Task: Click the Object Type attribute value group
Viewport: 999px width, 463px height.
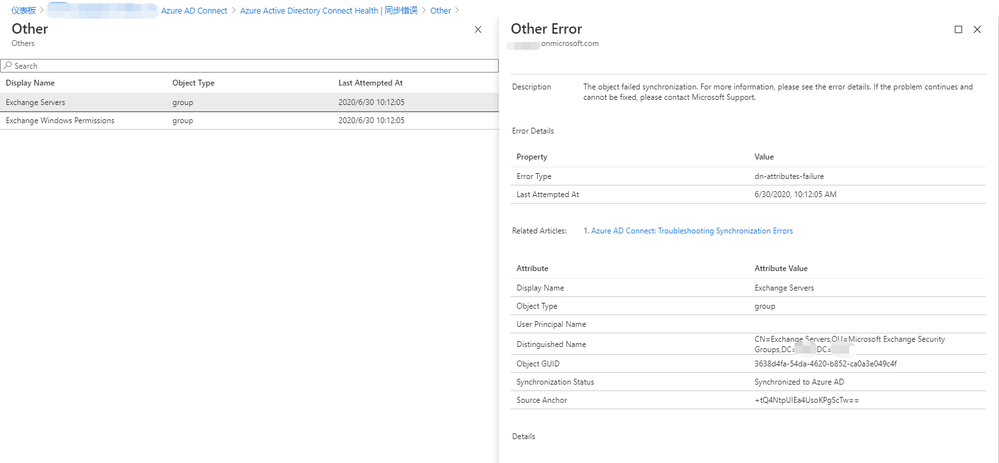Action: click(765, 306)
